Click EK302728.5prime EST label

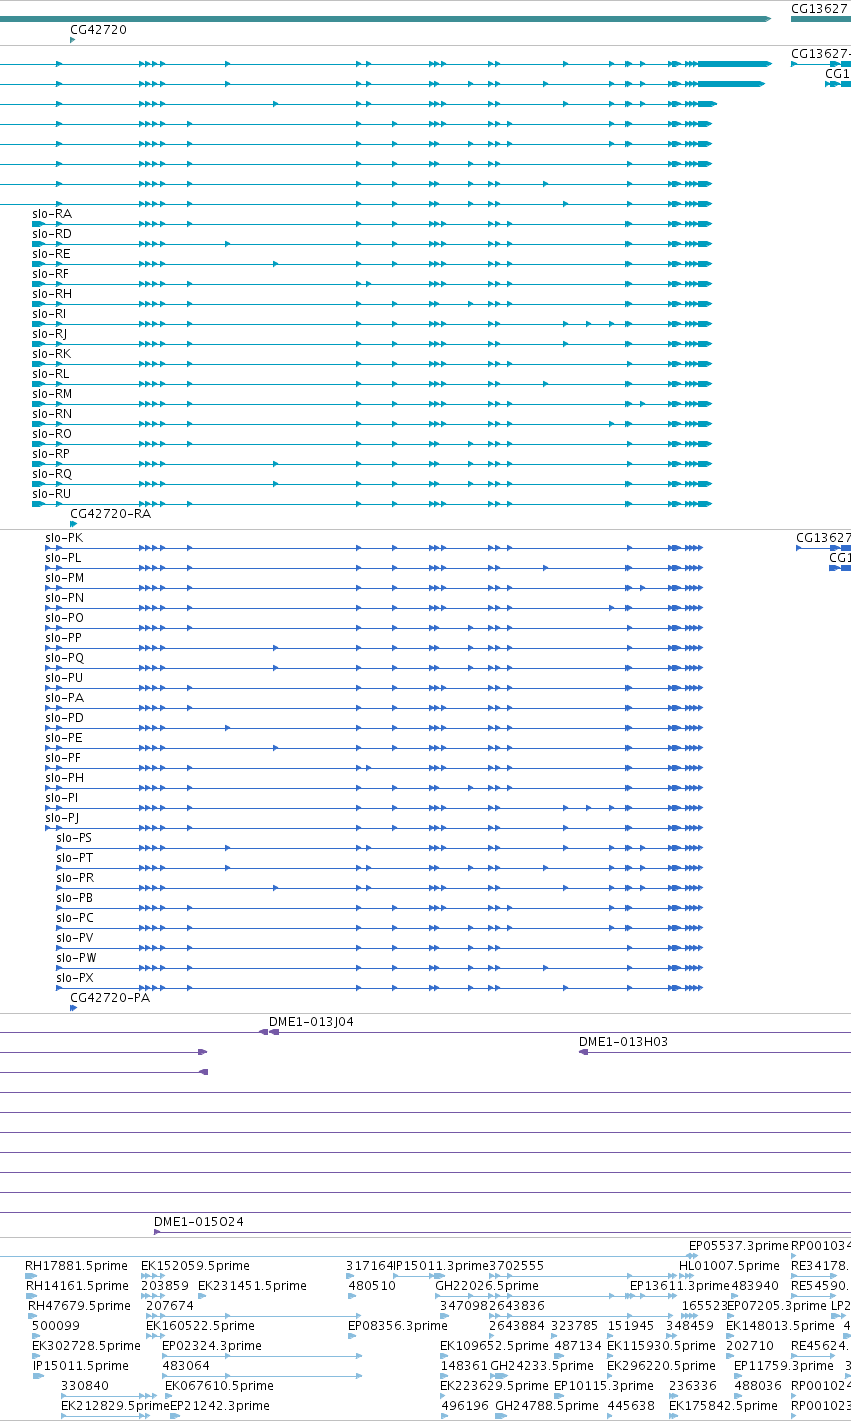click(86, 1346)
